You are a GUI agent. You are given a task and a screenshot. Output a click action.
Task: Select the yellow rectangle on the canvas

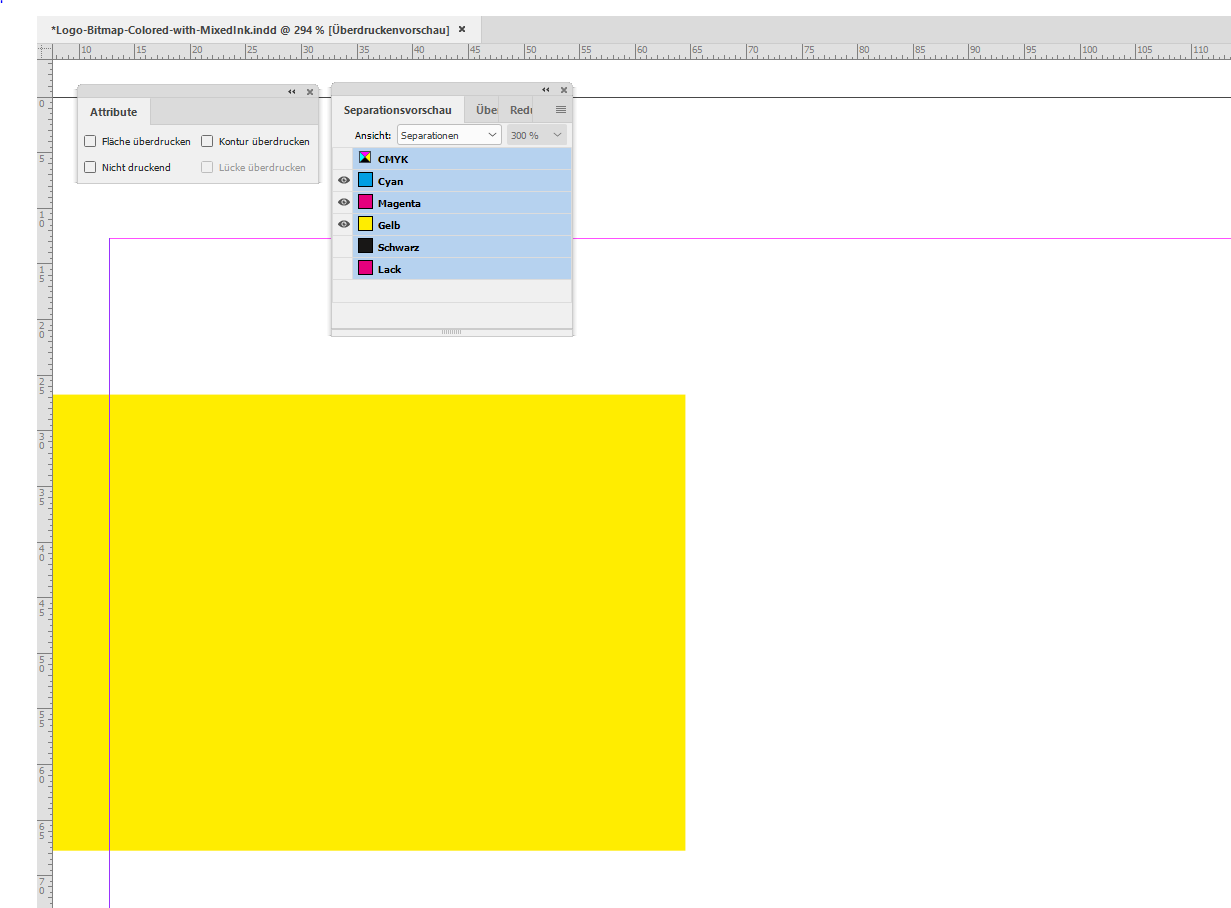tap(368, 622)
